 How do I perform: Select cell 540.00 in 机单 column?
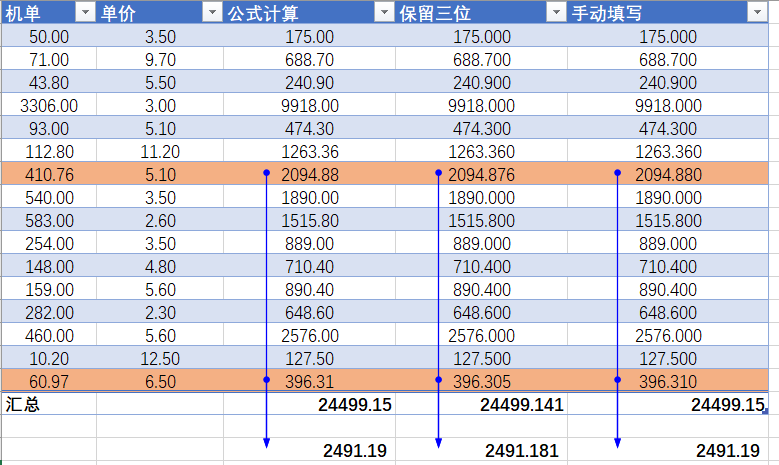[49, 198]
